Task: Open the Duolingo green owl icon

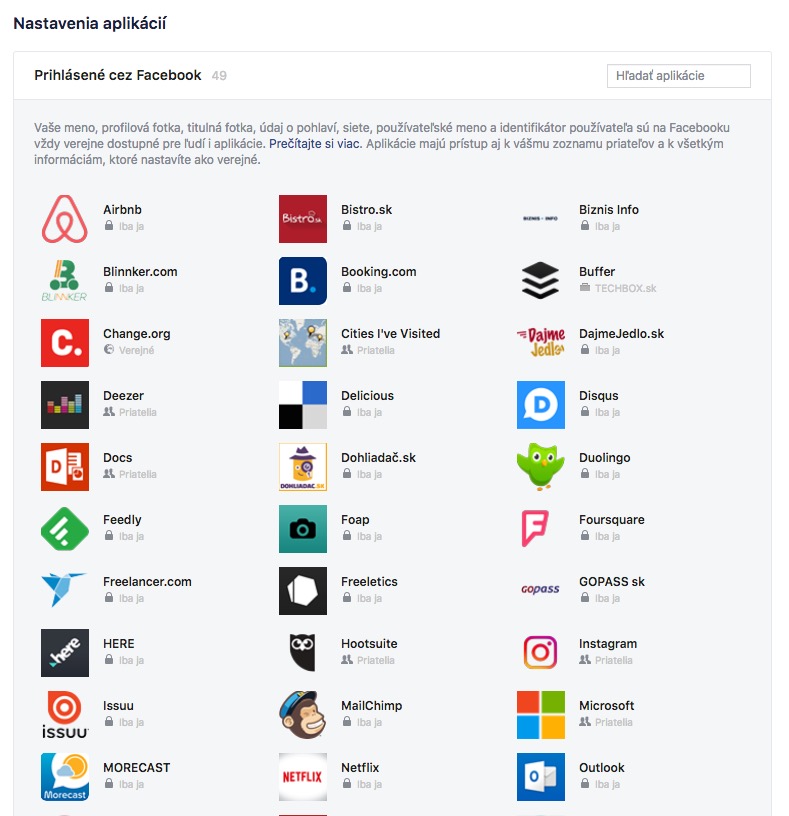Action: pos(540,467)
